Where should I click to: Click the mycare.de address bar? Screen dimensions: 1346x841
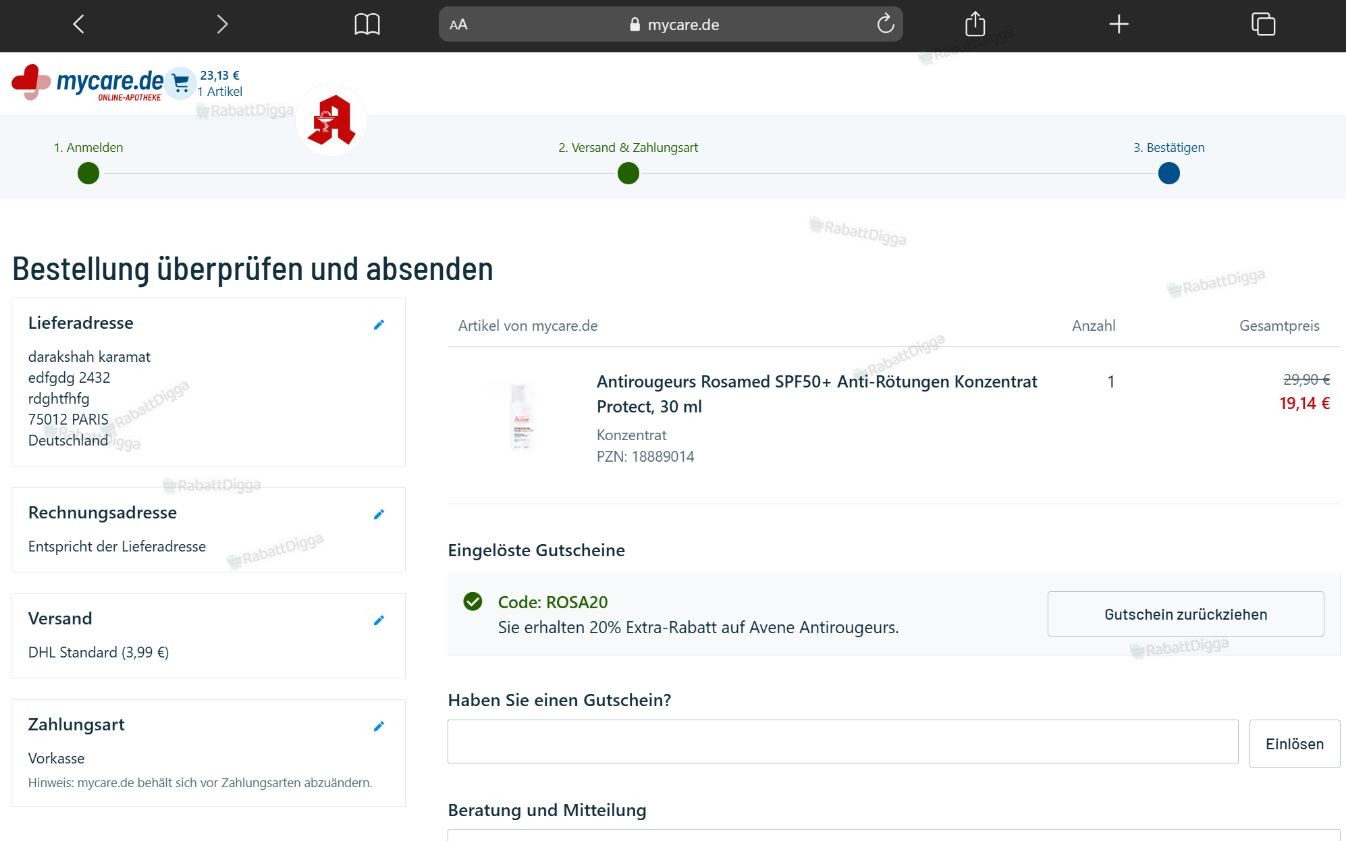tap(671, 24)
